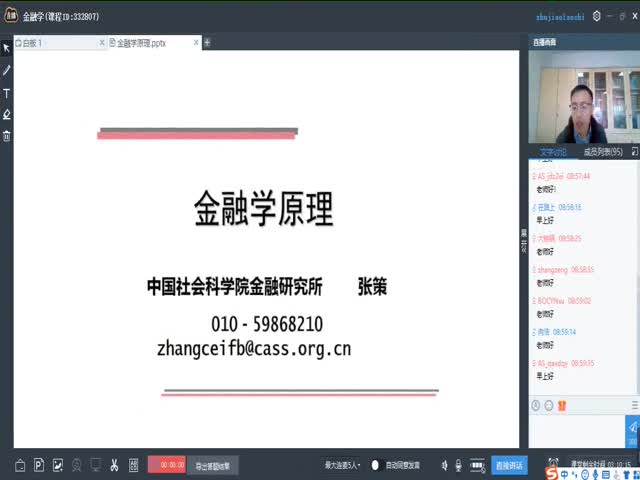Viewport: 640px width, 480px height.
Task: Select the pointer arrow tool
Action: [7, 49]
